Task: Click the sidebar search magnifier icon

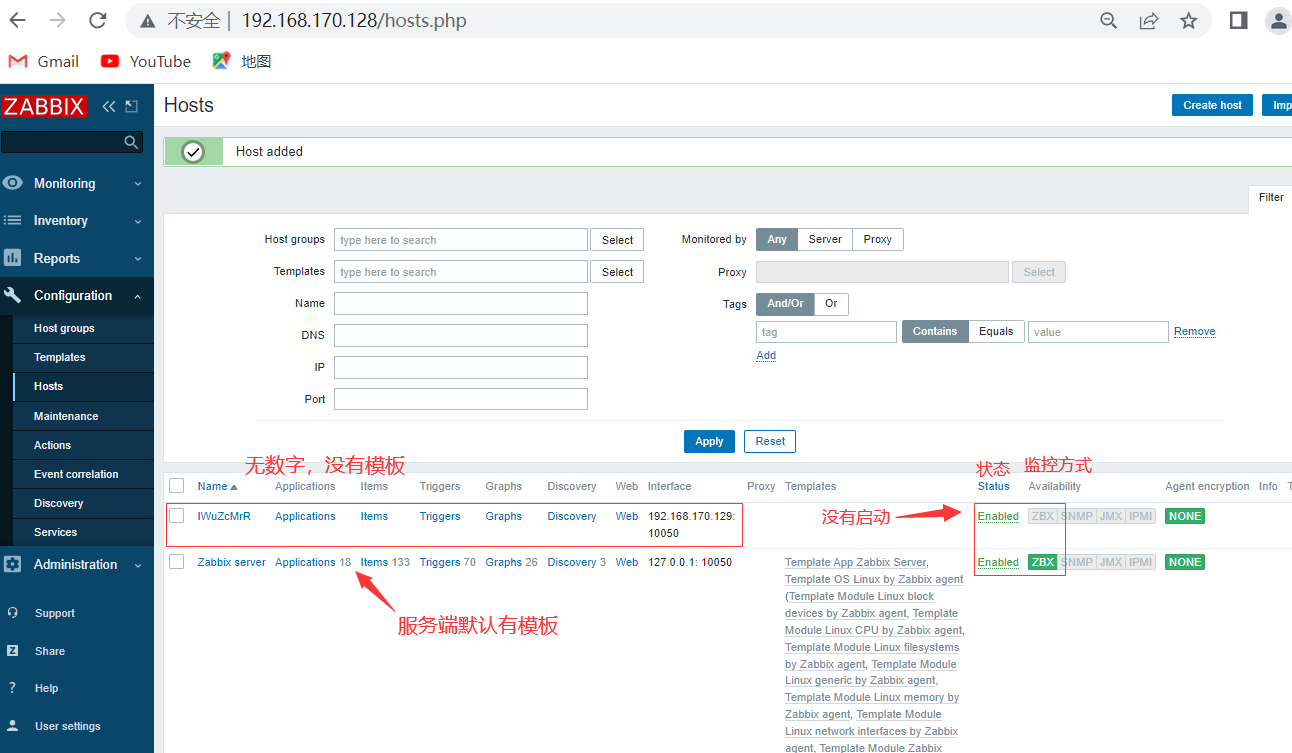Action: click(131, 142)
